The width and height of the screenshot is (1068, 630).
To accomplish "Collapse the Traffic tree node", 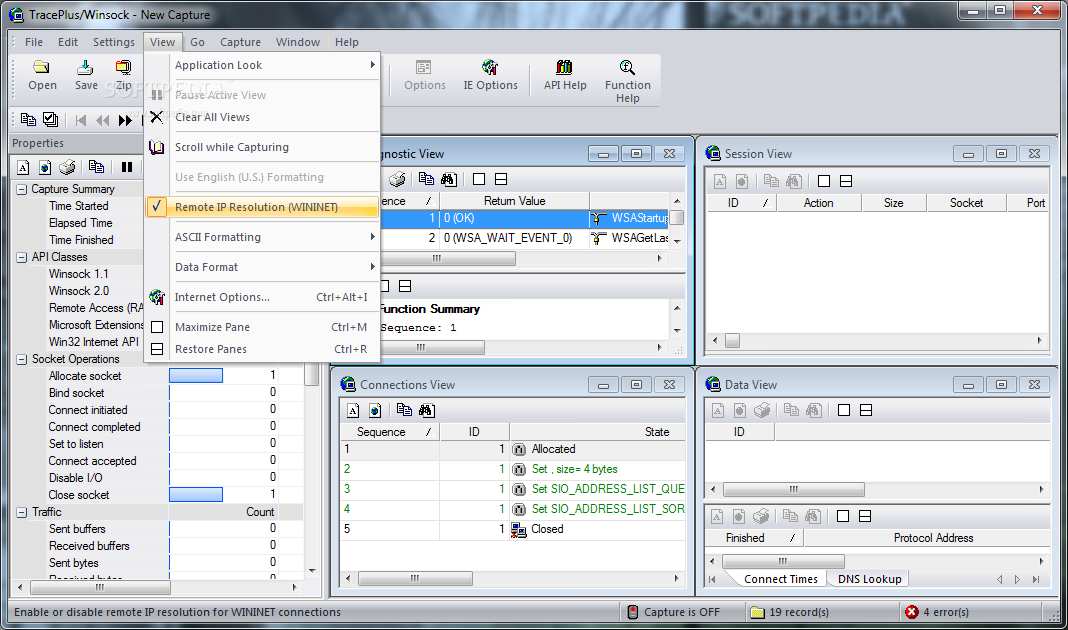I will click(22, 512).
